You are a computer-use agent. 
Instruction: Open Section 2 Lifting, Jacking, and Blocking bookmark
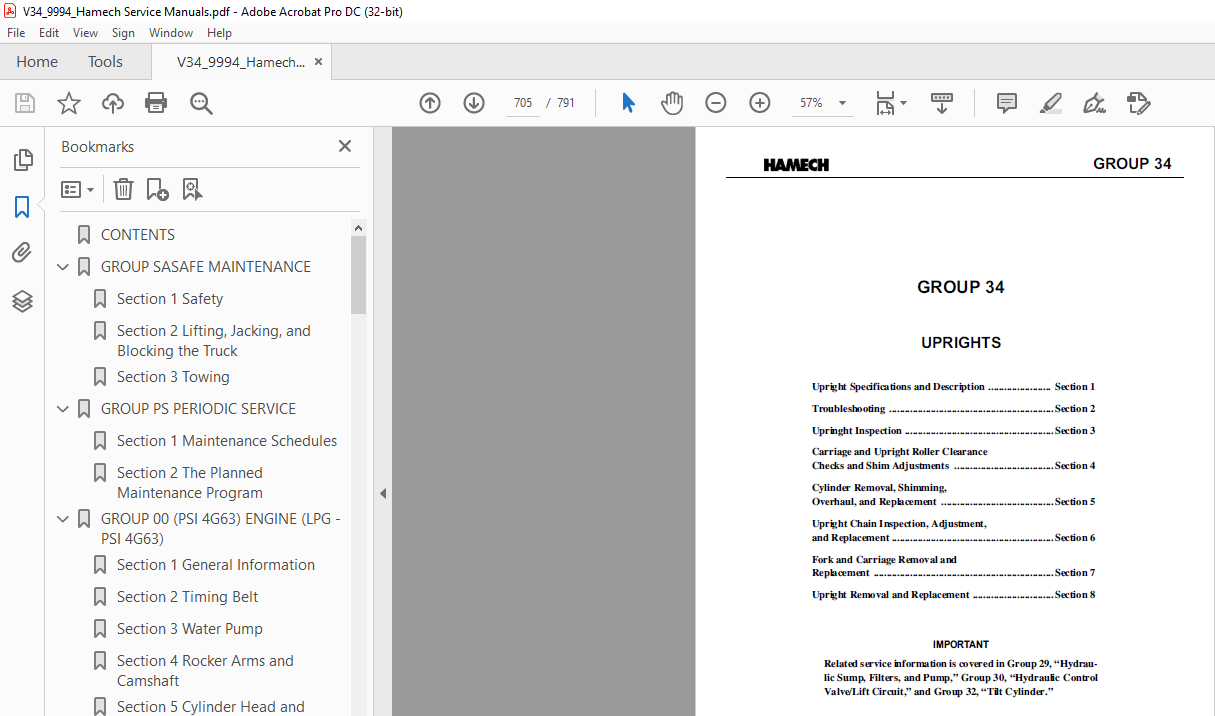tap(214, 341)
